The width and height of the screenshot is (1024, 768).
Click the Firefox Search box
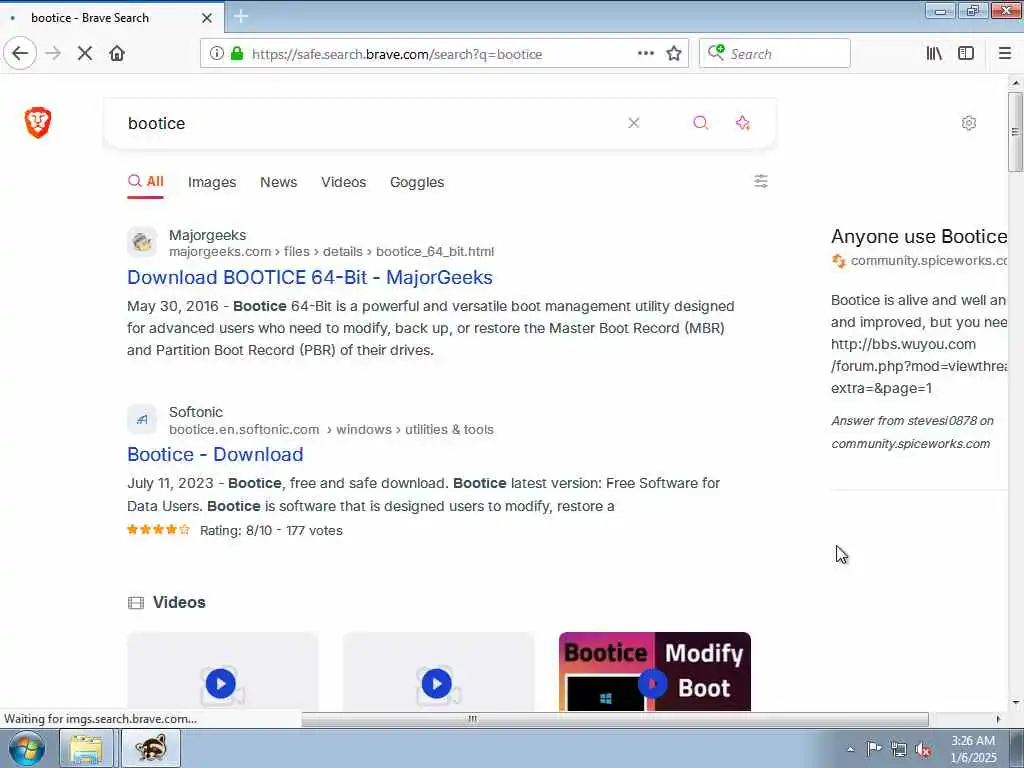click(x=775, y=54)
